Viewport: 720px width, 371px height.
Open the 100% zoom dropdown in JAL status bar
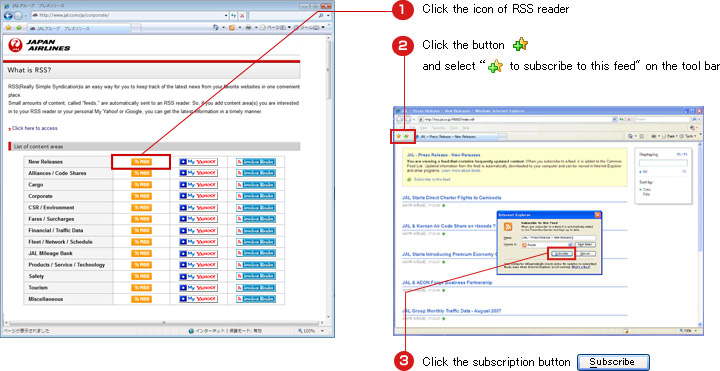pyautogui.click(x=322, y=331)
